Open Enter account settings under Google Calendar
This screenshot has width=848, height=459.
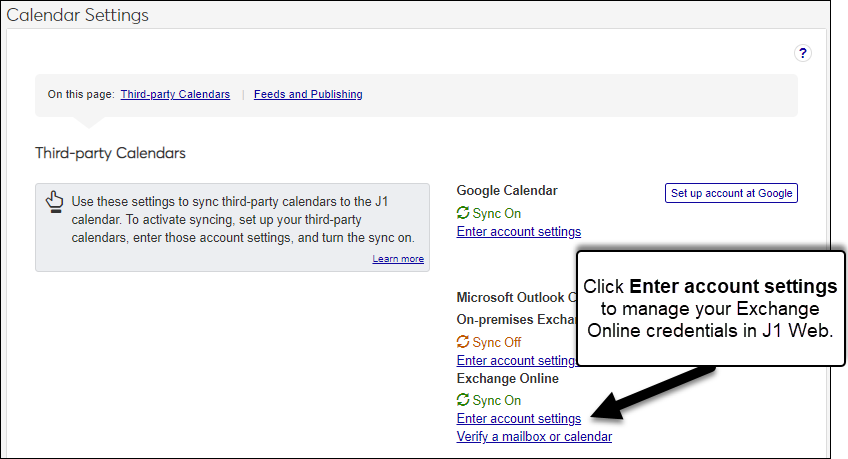[x=518, y=232]
